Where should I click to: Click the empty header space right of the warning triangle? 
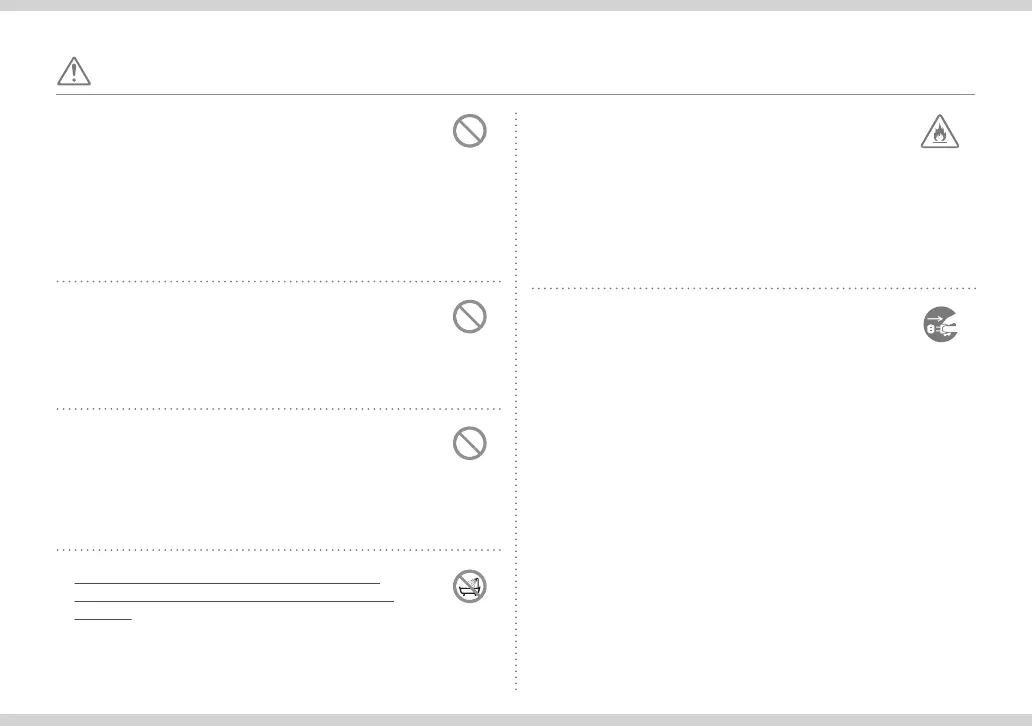tap(533, 71)
